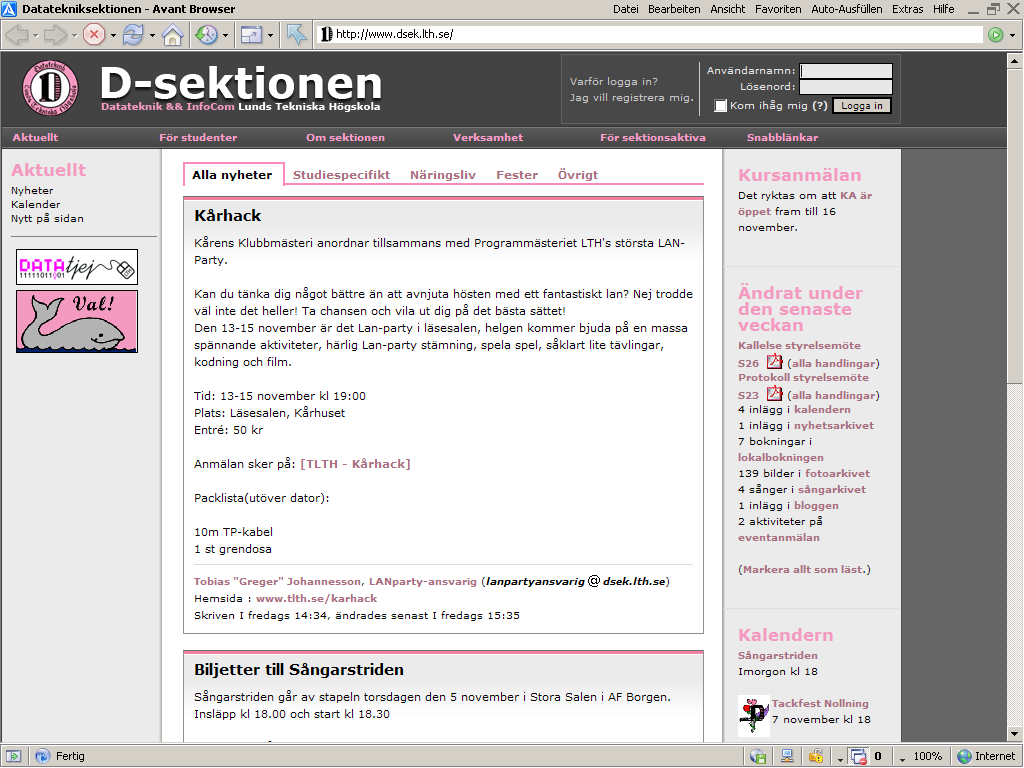Click the Back navigation arrow
1024x768 pixels.
16,35
